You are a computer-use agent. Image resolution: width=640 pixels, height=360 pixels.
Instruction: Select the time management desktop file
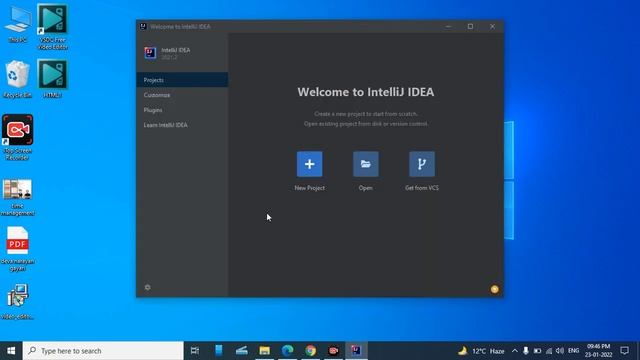(x=18, y=198)
